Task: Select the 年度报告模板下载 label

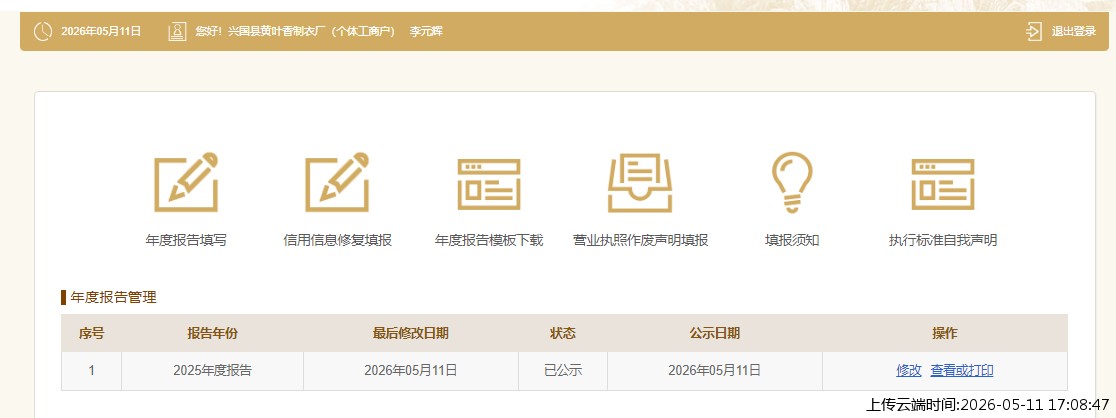Action: [x=489, y=240]
